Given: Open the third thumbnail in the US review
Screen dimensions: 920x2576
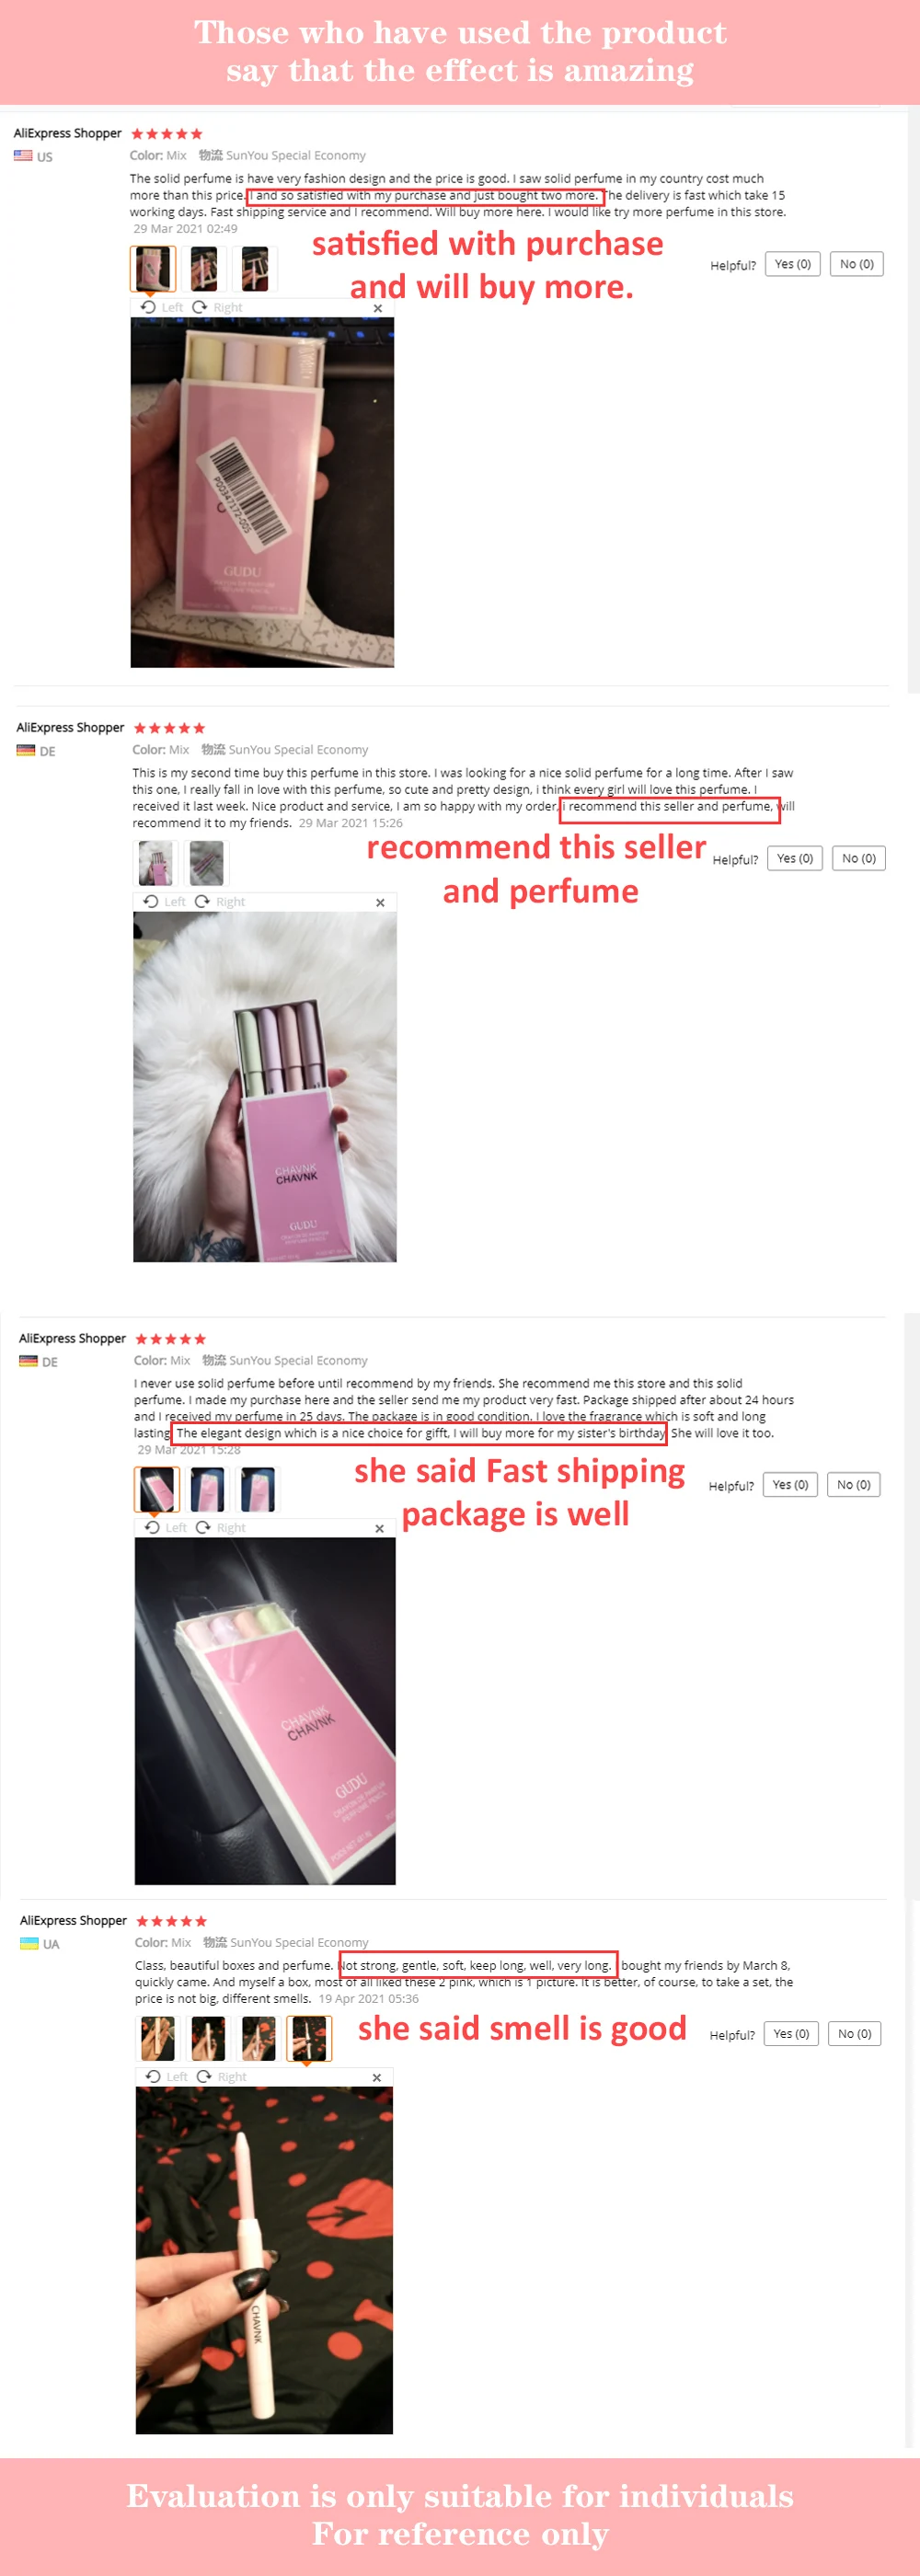Looking at the screenshot, I should 255,268.
